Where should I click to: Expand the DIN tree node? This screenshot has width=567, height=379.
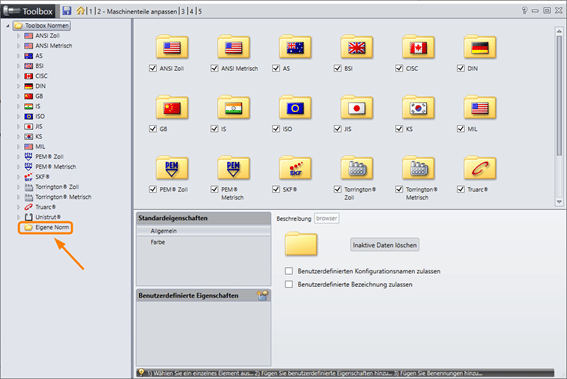18,86
